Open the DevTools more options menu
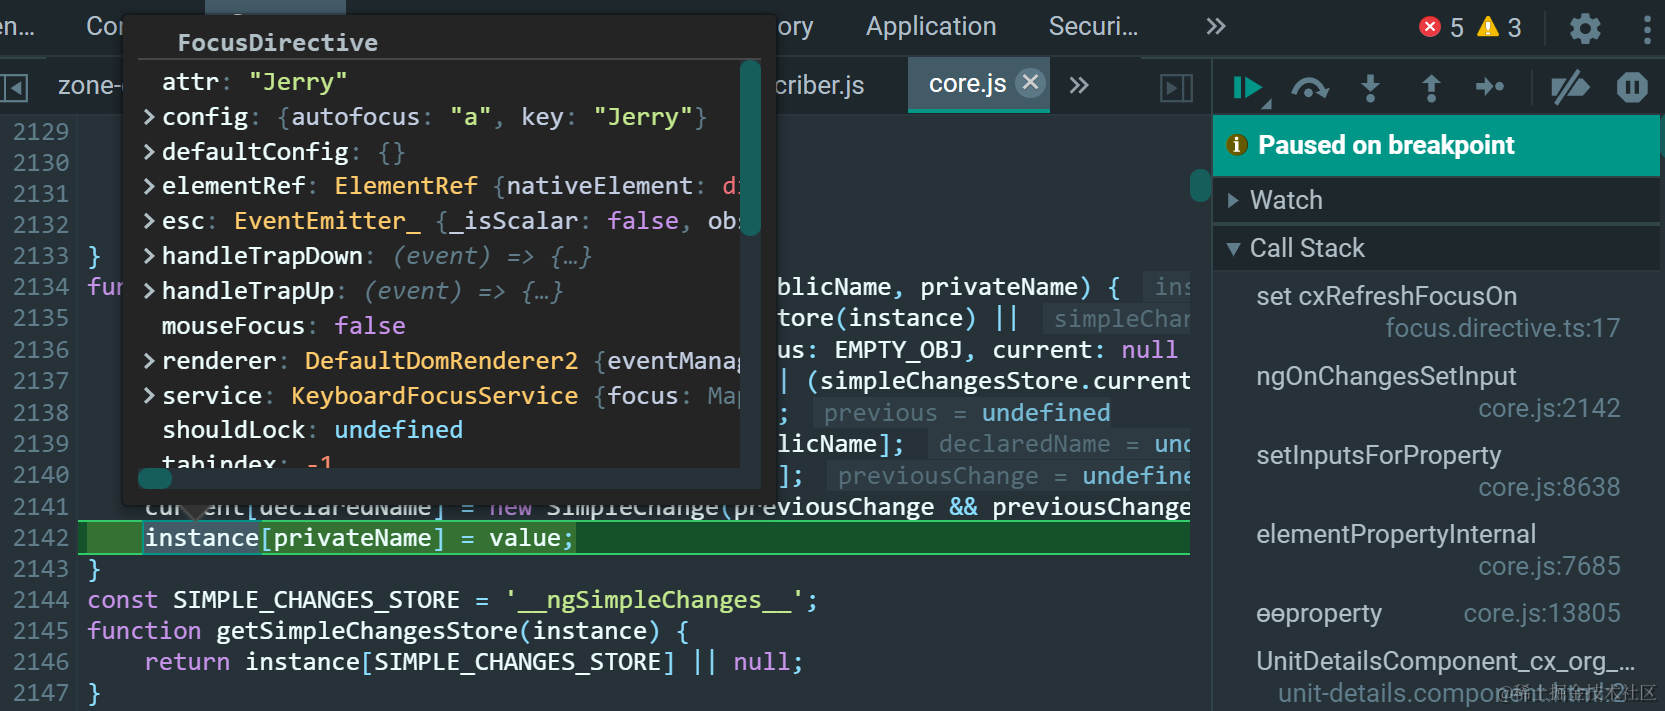Image resolution: width=1665 pixels, height=711 pixels. click(1647, 28)
